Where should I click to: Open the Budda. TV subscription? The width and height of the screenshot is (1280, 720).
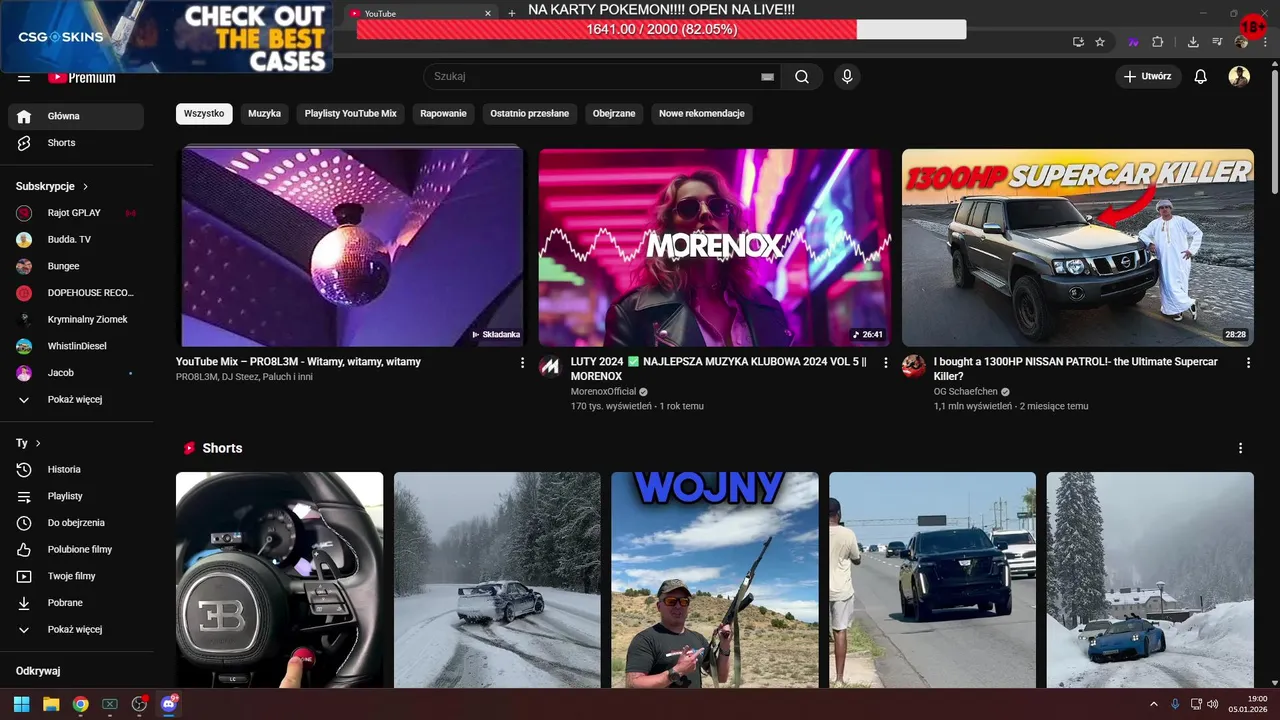[76, 240]
